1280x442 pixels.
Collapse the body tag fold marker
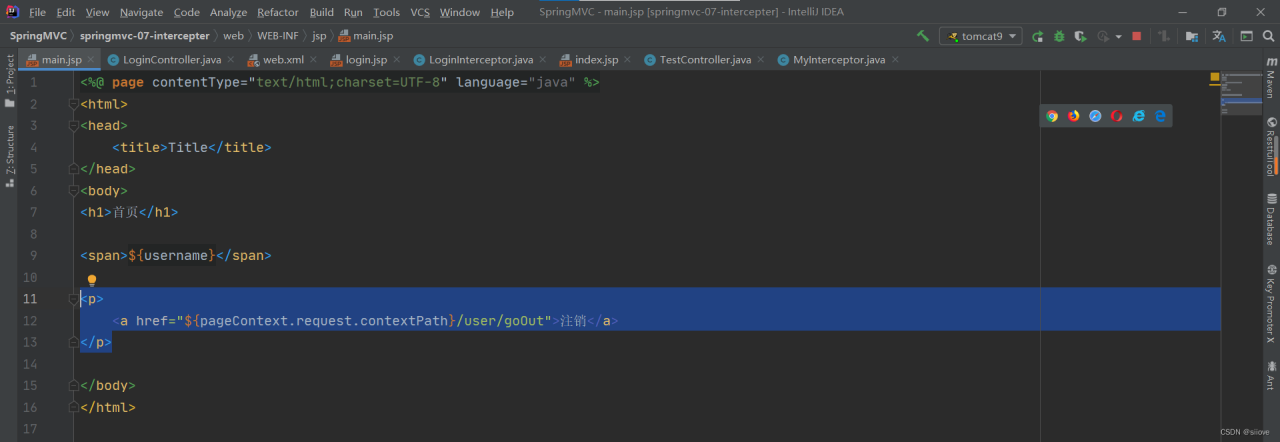pyautogui.click(x=73, y=191)
